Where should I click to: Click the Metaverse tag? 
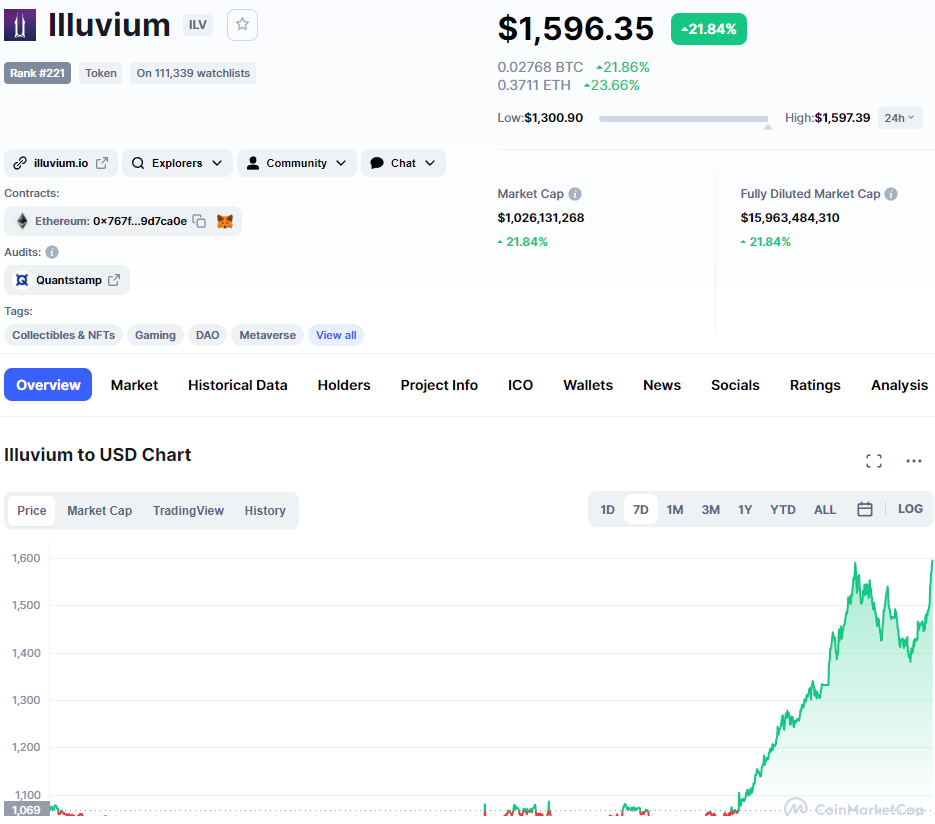coord(268,335)
